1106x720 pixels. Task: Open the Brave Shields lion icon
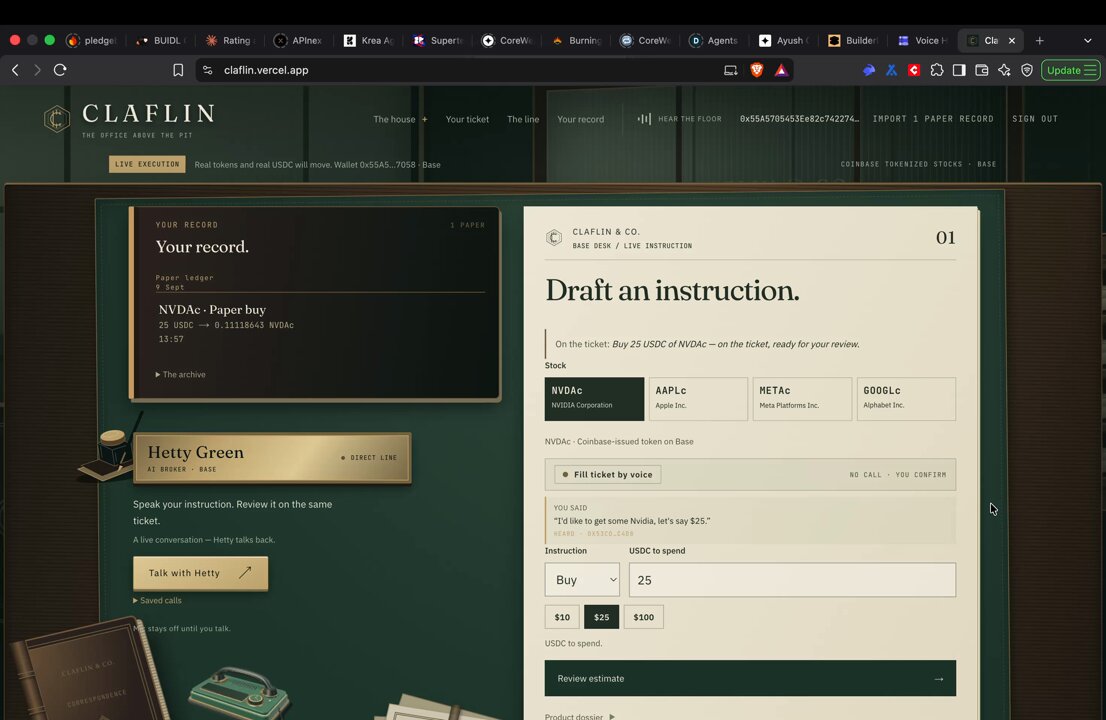point(756,70)
